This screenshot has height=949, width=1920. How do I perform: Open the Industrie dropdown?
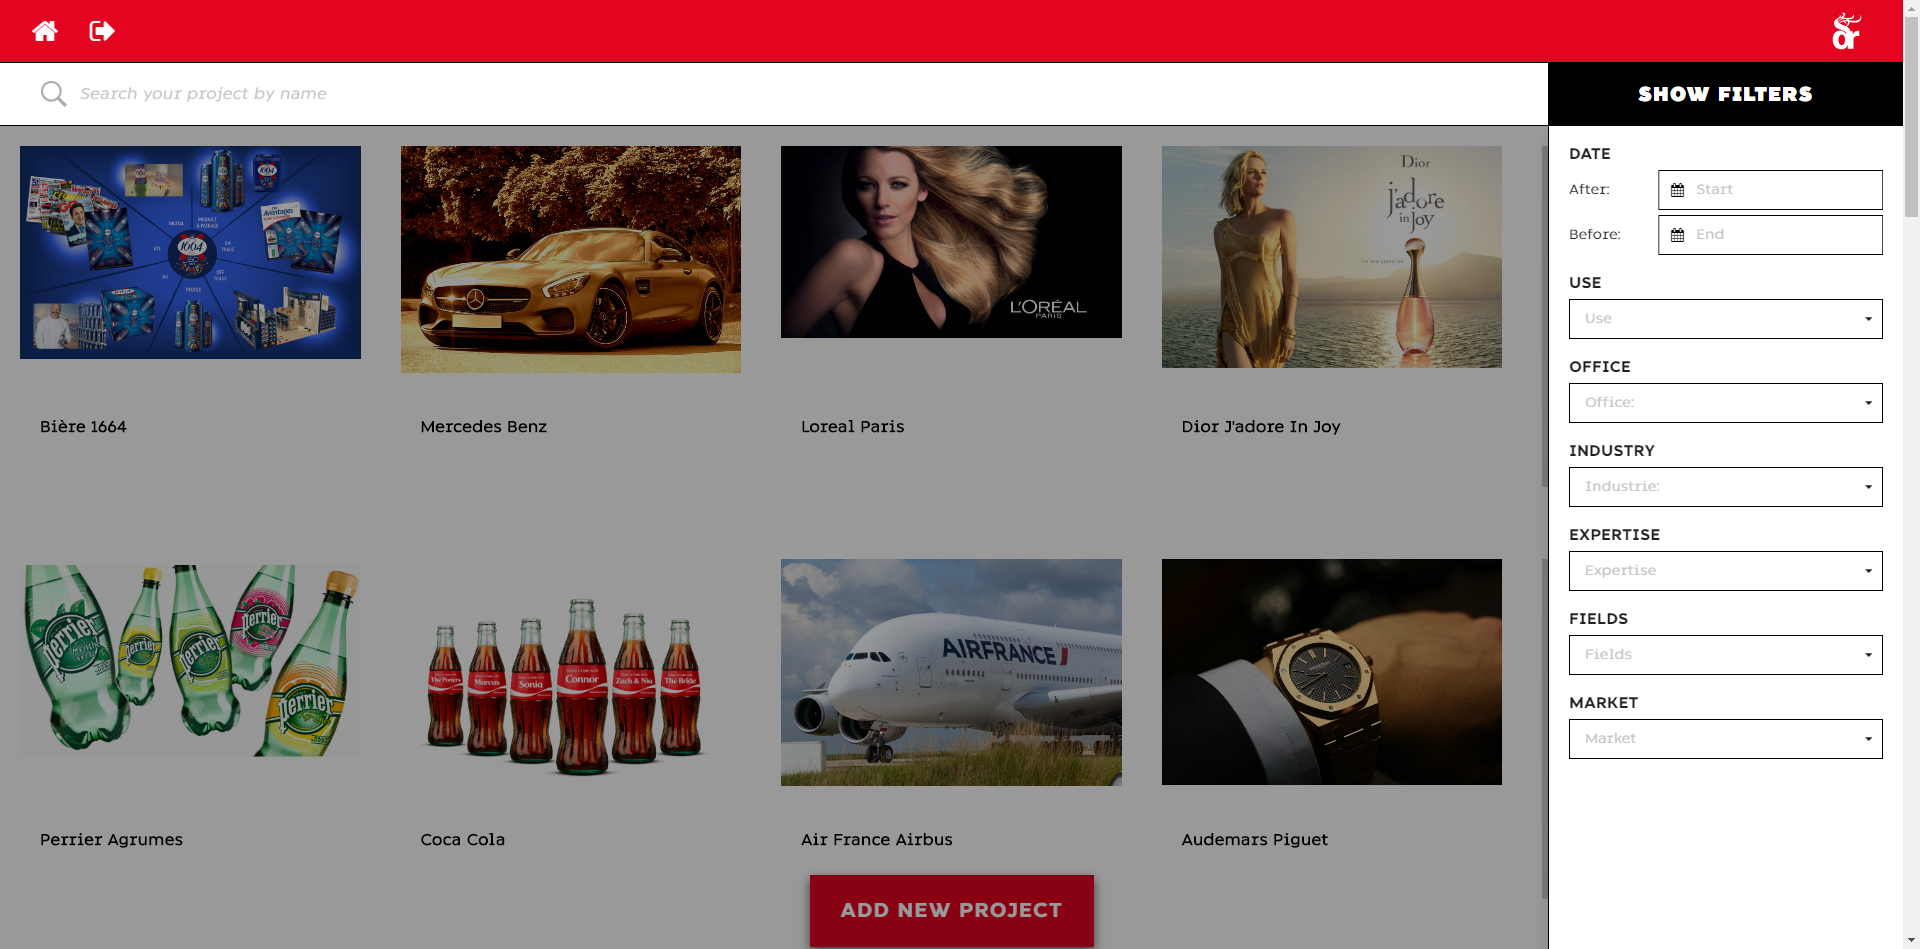(1725, 487)
